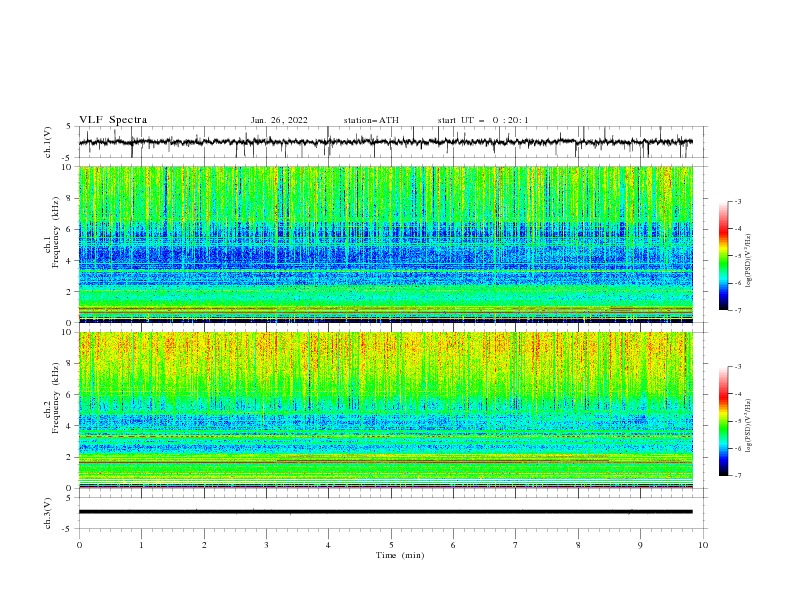This screenshot has width=792, height=612.
Task: Click the time axis tick label "3"
Action: point(266,545)
